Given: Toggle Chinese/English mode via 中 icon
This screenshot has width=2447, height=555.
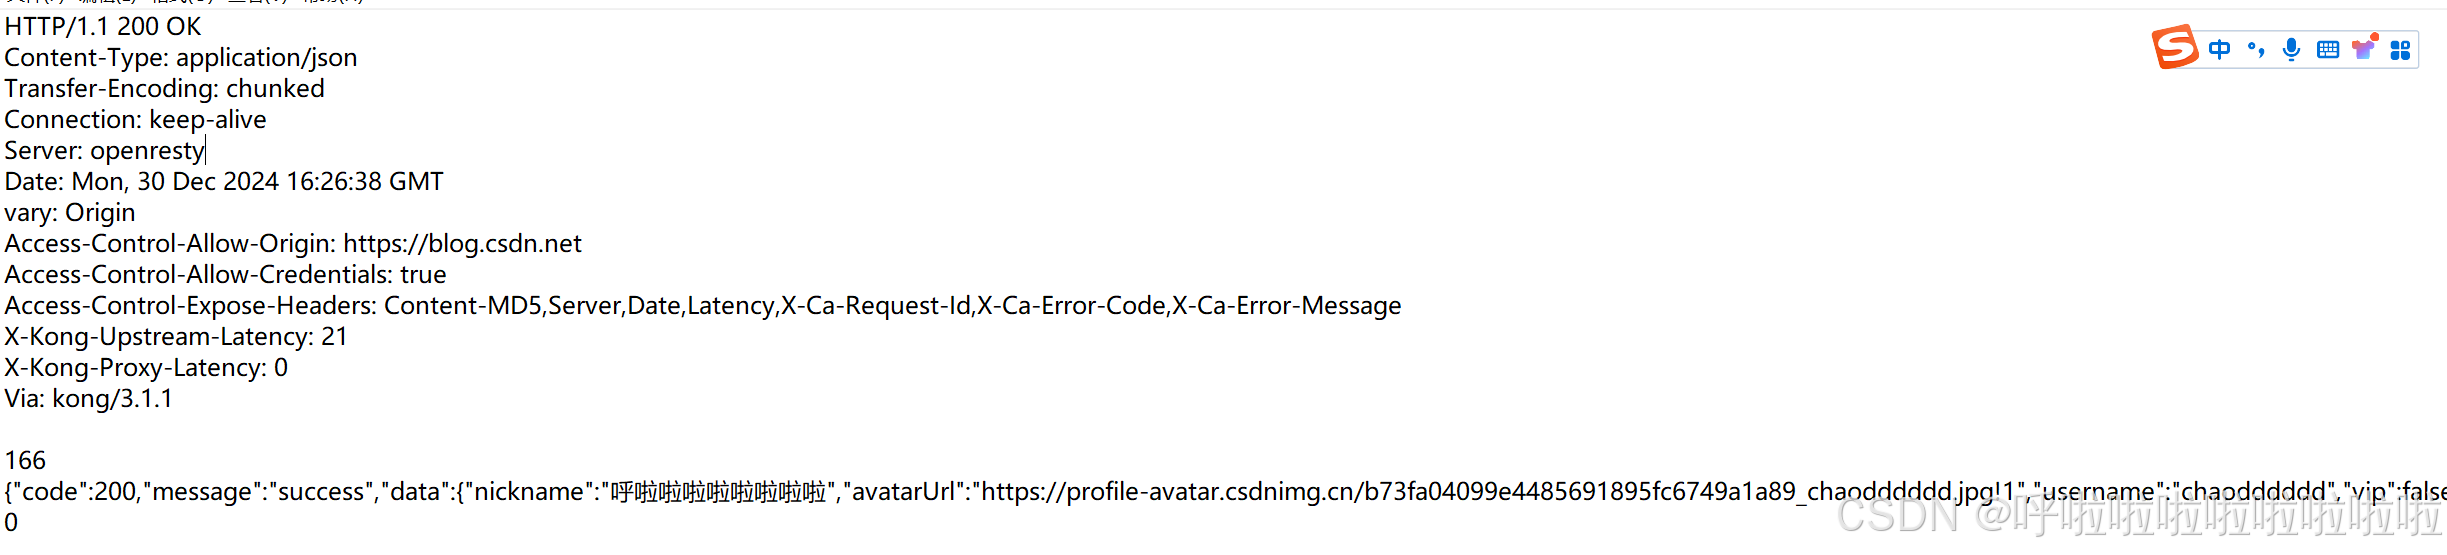Looking at the screenshot, I should pos(2219,49).
